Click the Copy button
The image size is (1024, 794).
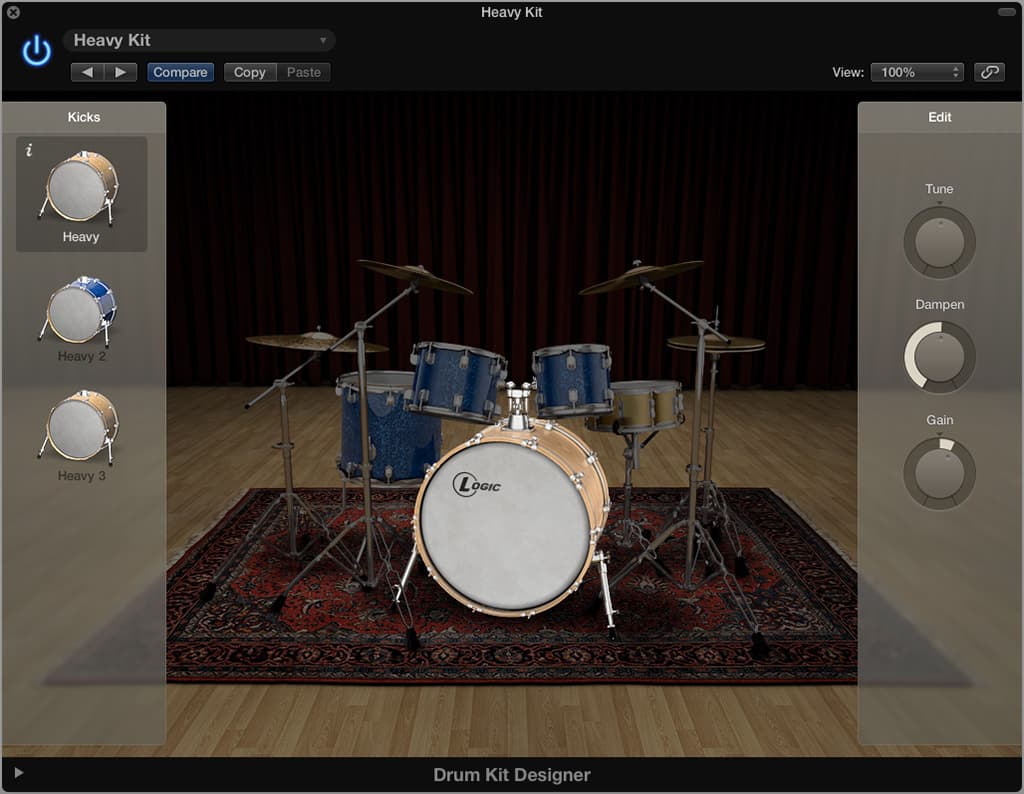pos(250,72)
